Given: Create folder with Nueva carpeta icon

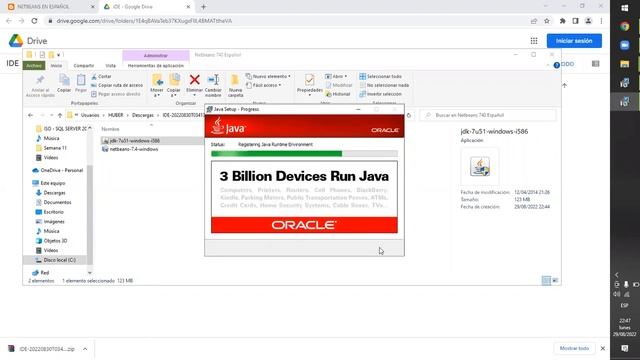Looking at the screenshot, I should (x=235, y=80).
